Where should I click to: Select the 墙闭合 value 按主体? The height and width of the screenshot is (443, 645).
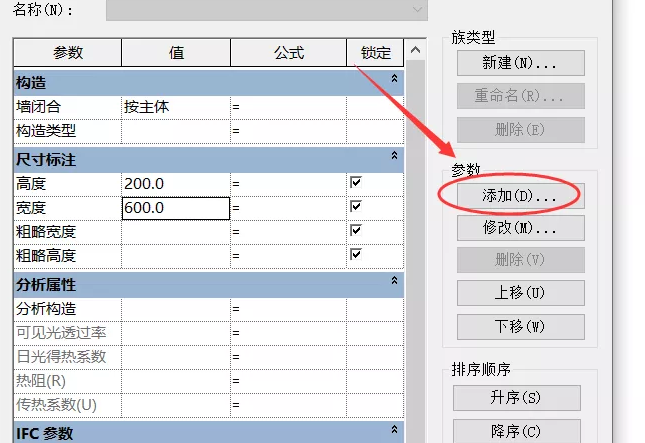[176, 107]
